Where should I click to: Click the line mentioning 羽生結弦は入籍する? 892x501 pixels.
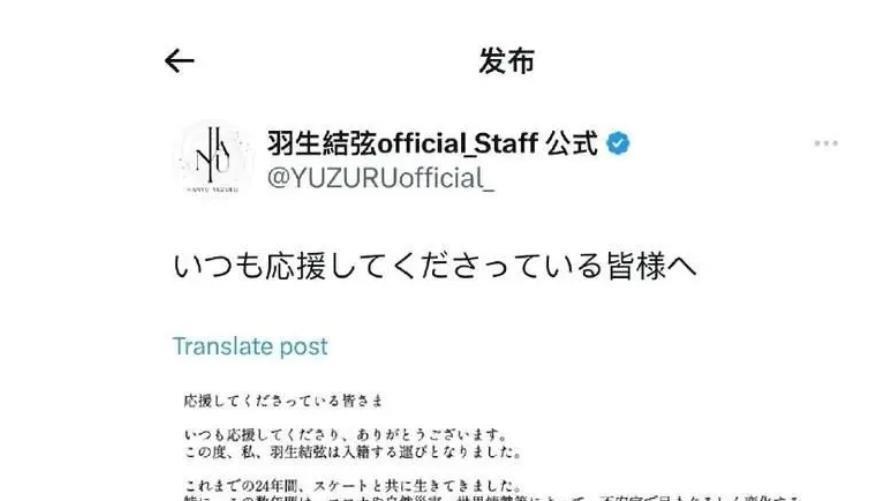(353, 453)
